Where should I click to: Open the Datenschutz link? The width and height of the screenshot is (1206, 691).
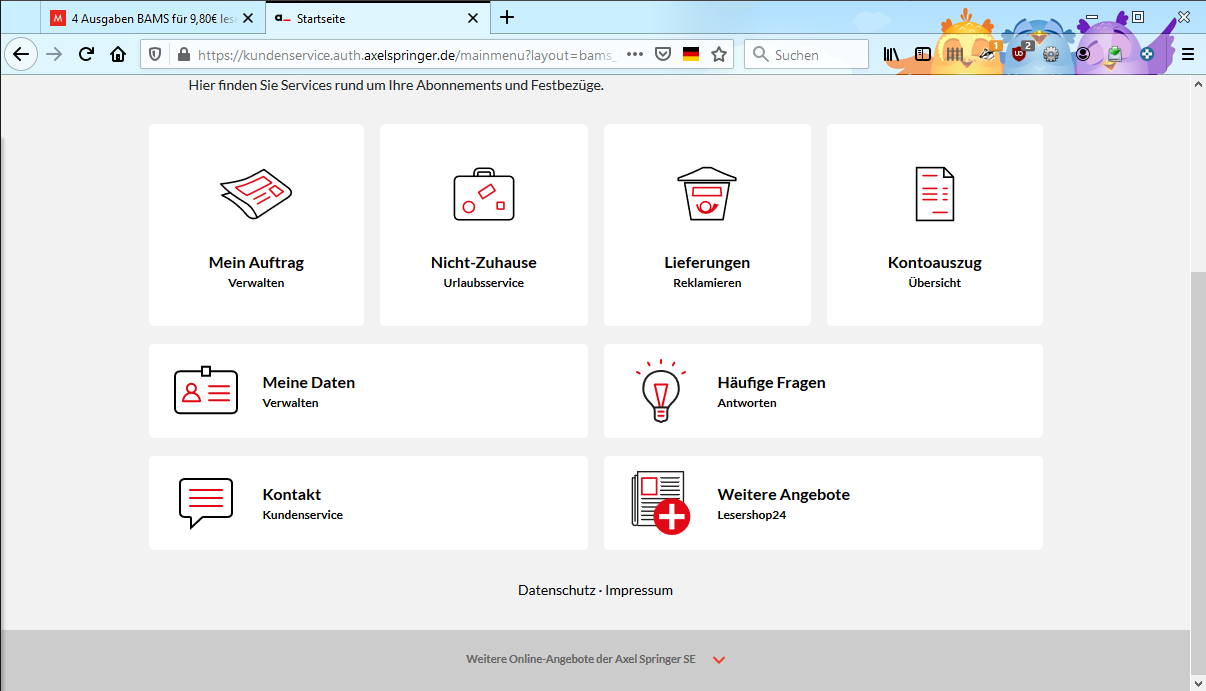(x=556, y=590)
